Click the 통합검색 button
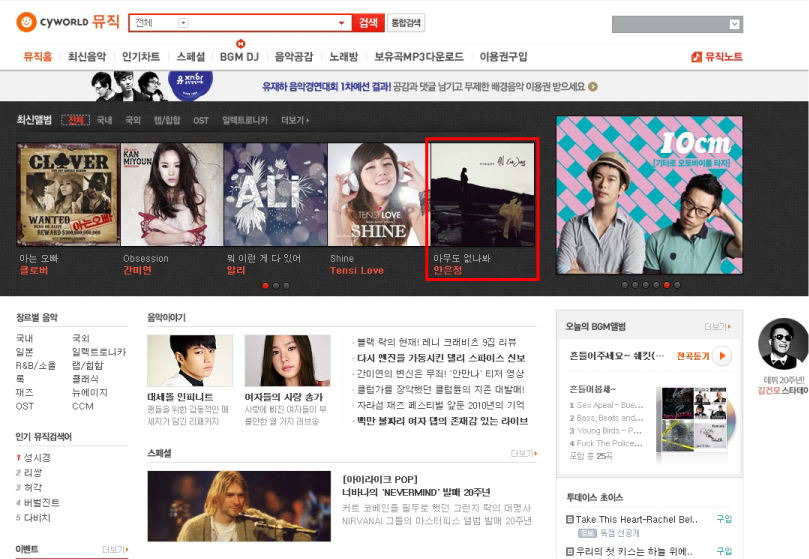Screen dimensions: 809x559 click(x=406, y=23)
